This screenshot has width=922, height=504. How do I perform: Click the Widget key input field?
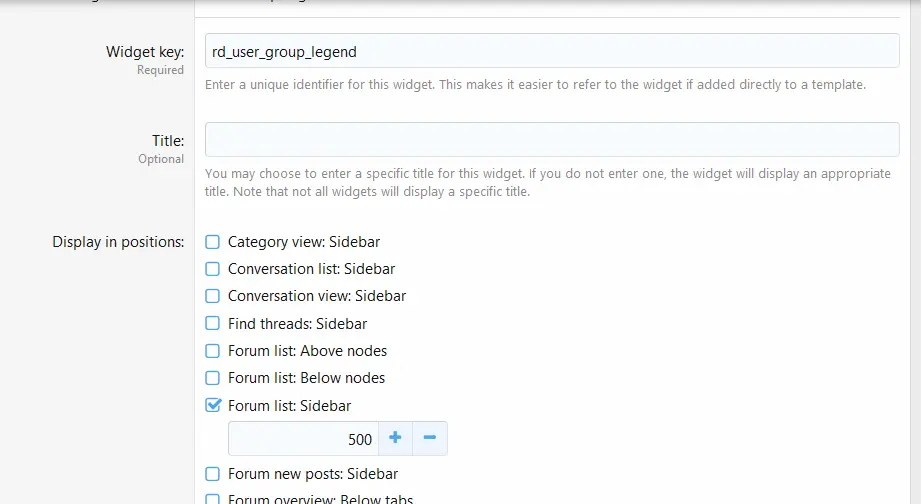click(x=552, y=51)
